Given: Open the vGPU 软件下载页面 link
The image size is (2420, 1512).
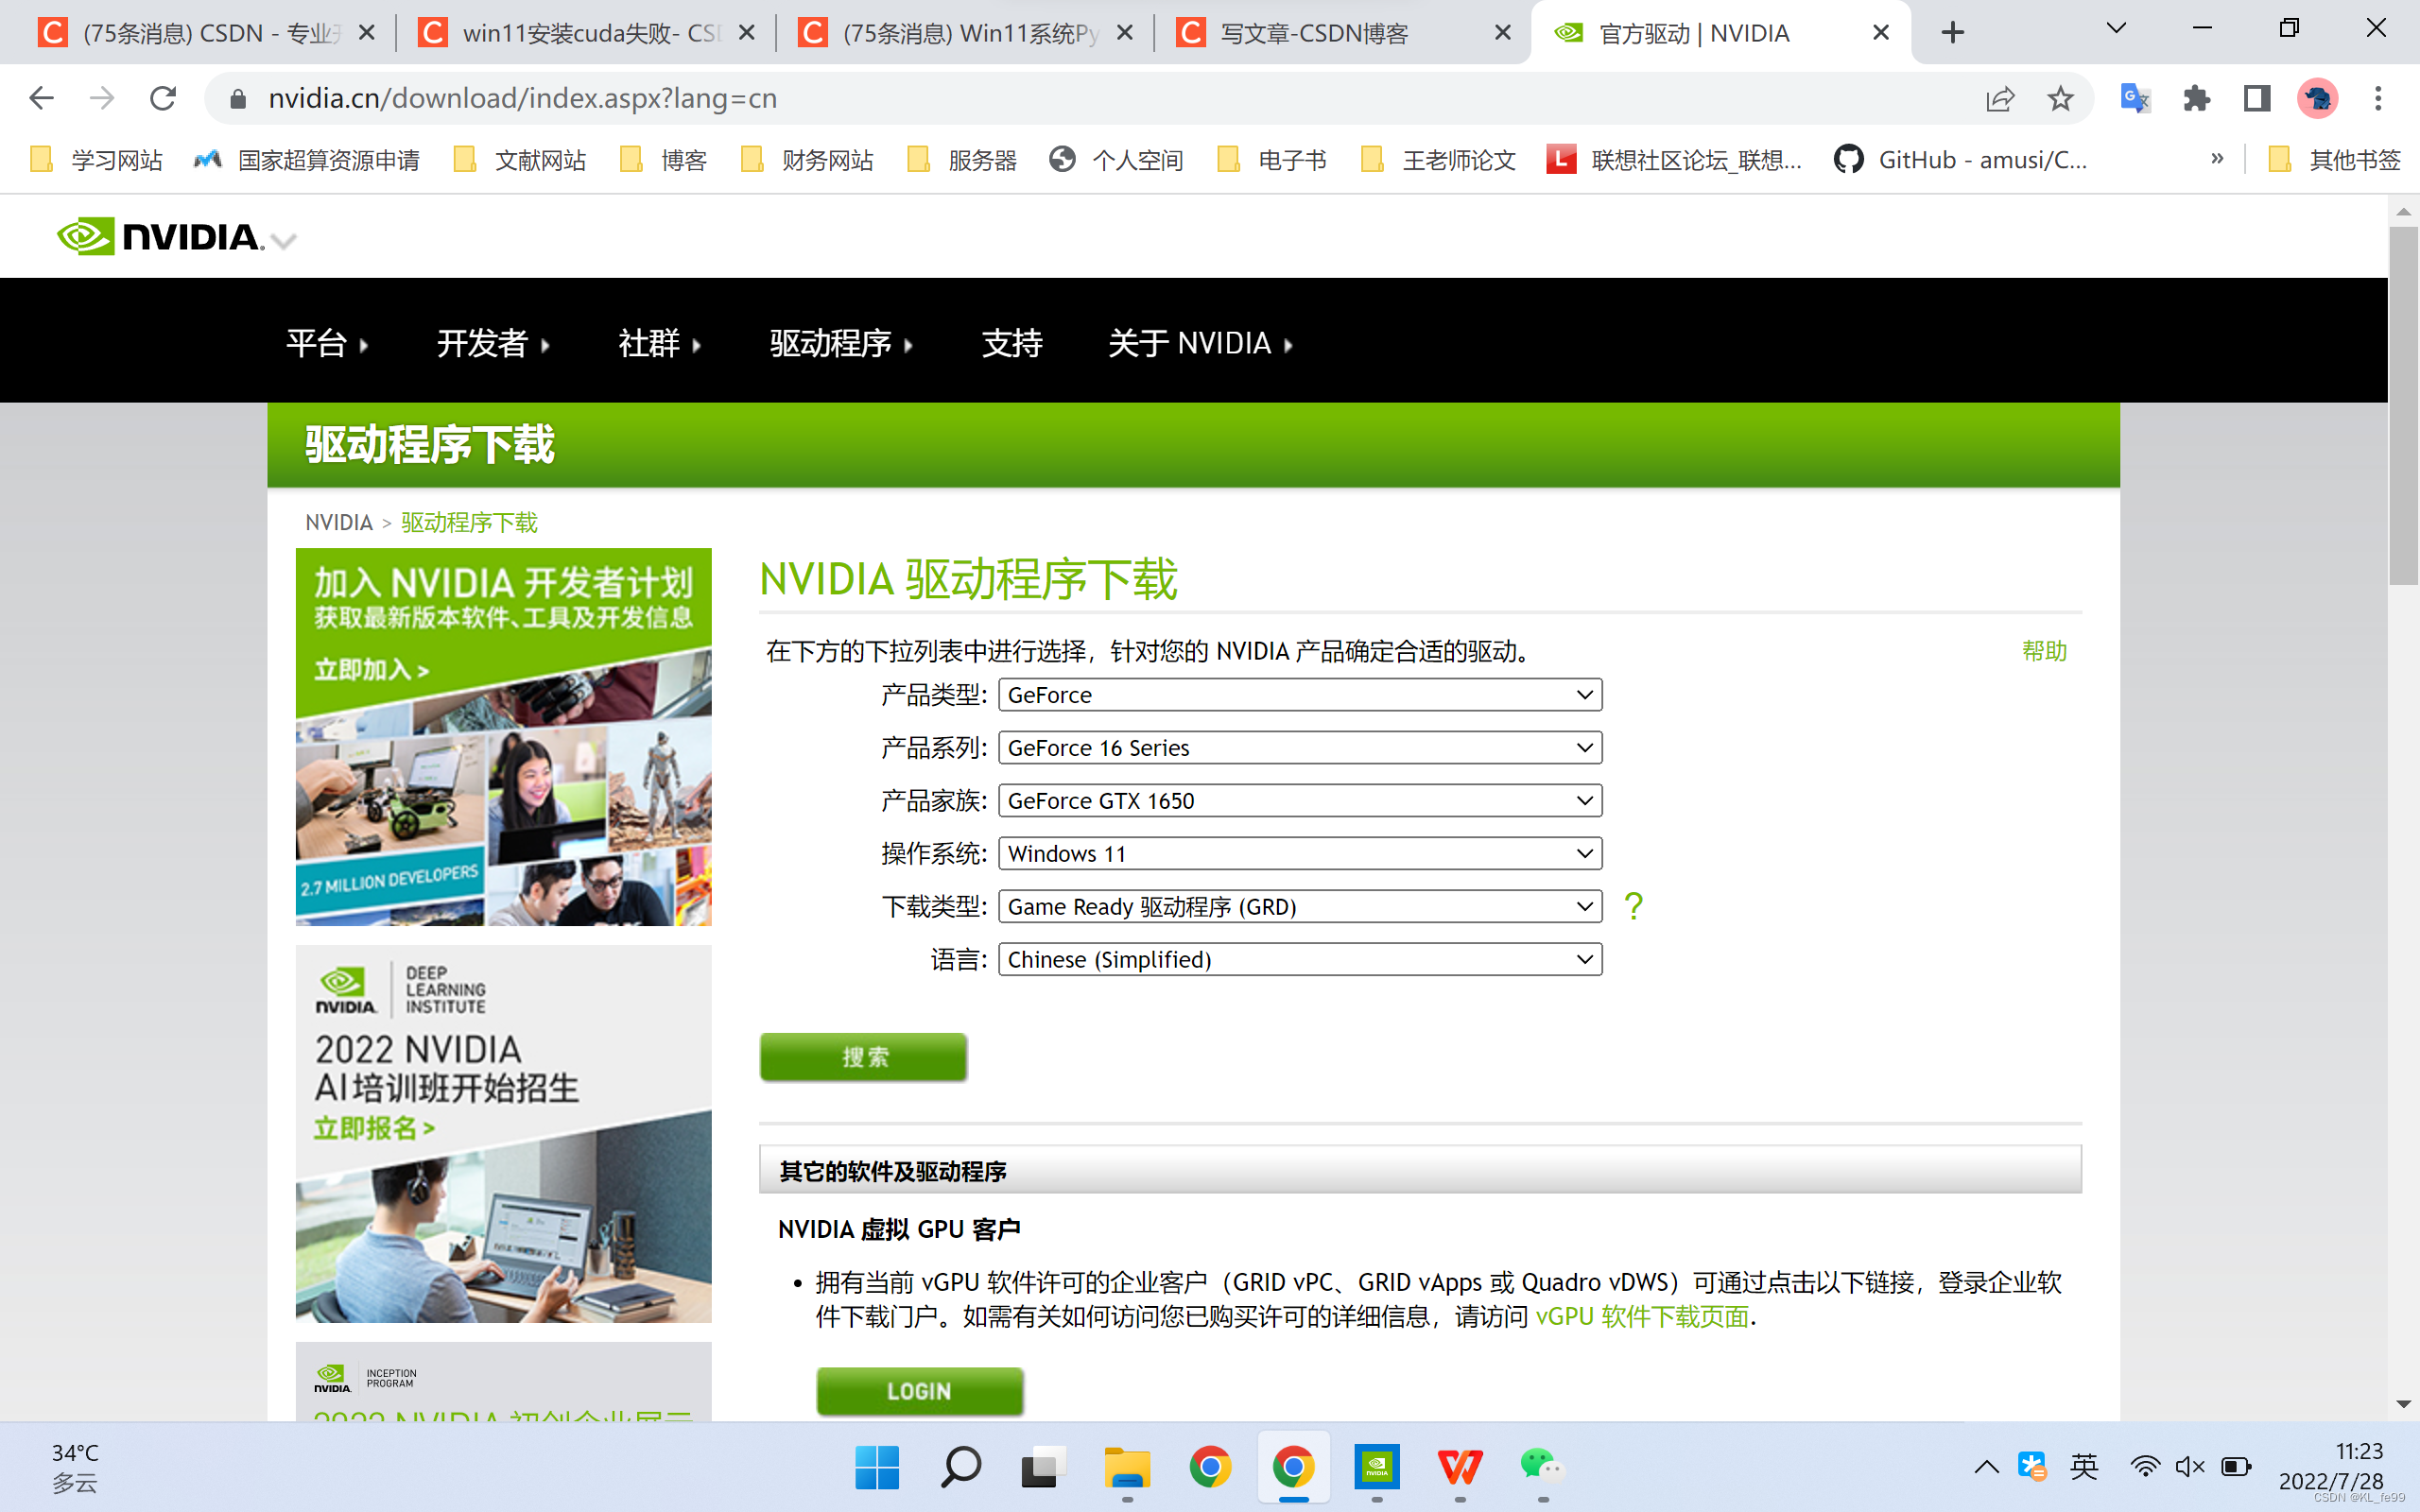Looking at the screenshot, I should [x=1642, y=1317].
